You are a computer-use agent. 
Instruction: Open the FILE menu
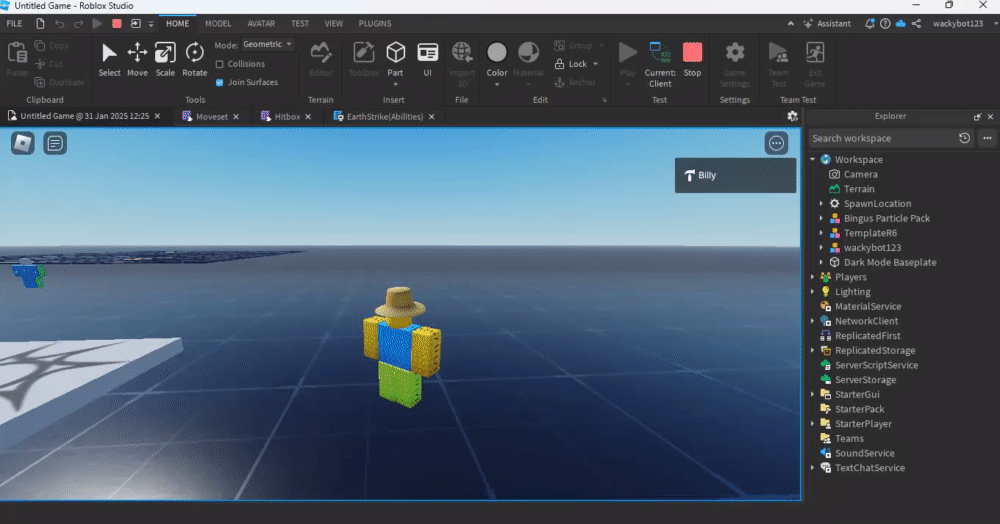14,24
